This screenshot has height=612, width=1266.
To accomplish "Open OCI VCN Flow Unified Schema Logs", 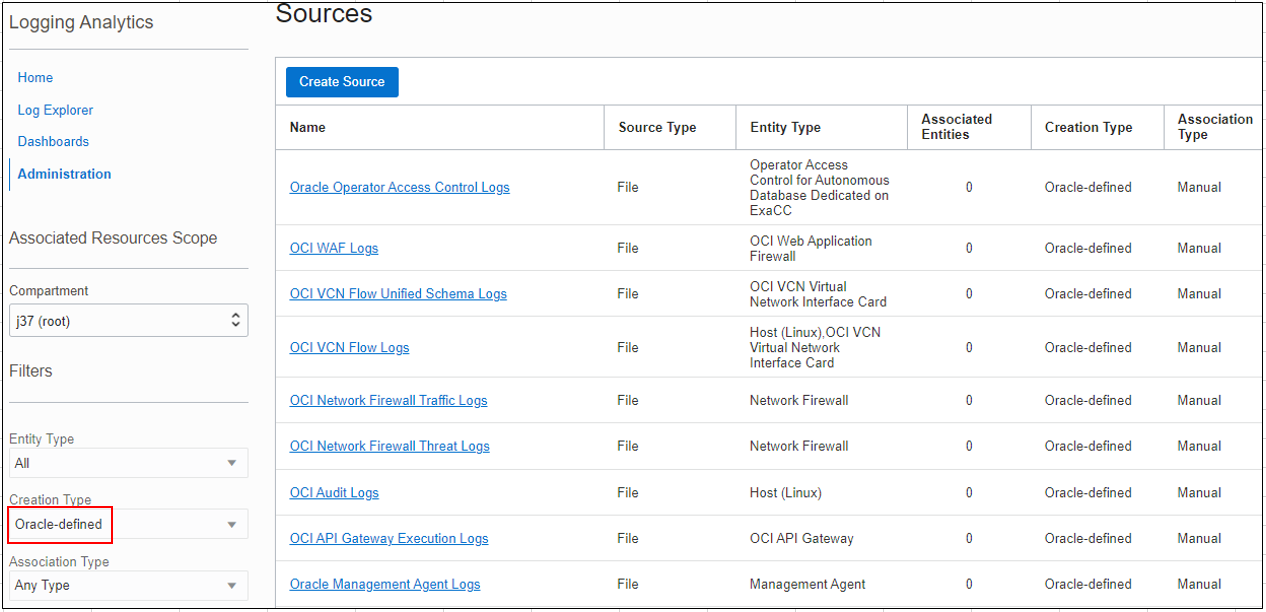I will (x=398, y=294).
